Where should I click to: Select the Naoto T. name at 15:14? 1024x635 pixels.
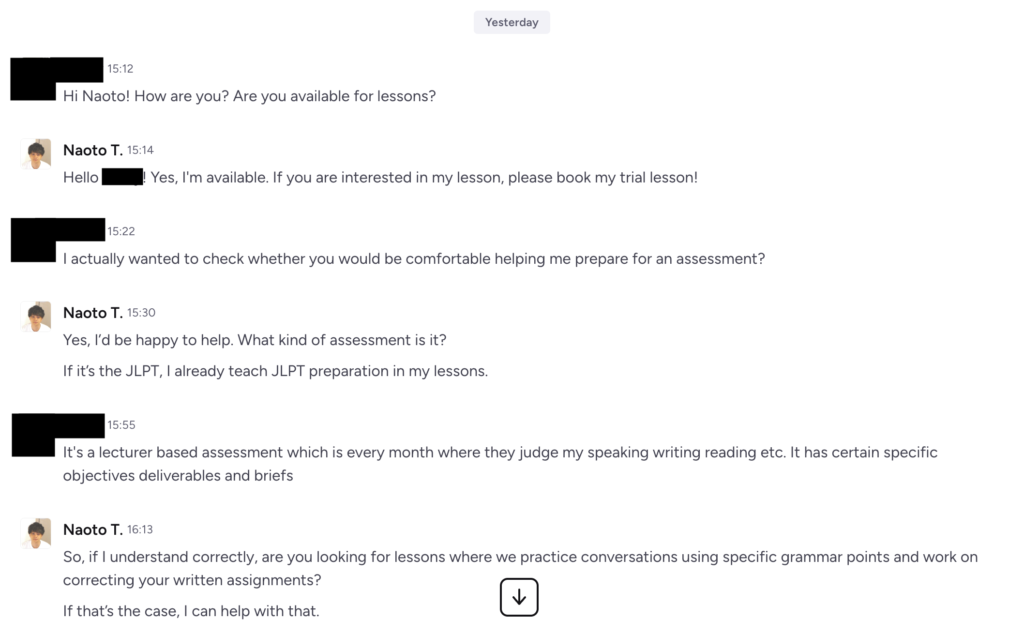93,150
